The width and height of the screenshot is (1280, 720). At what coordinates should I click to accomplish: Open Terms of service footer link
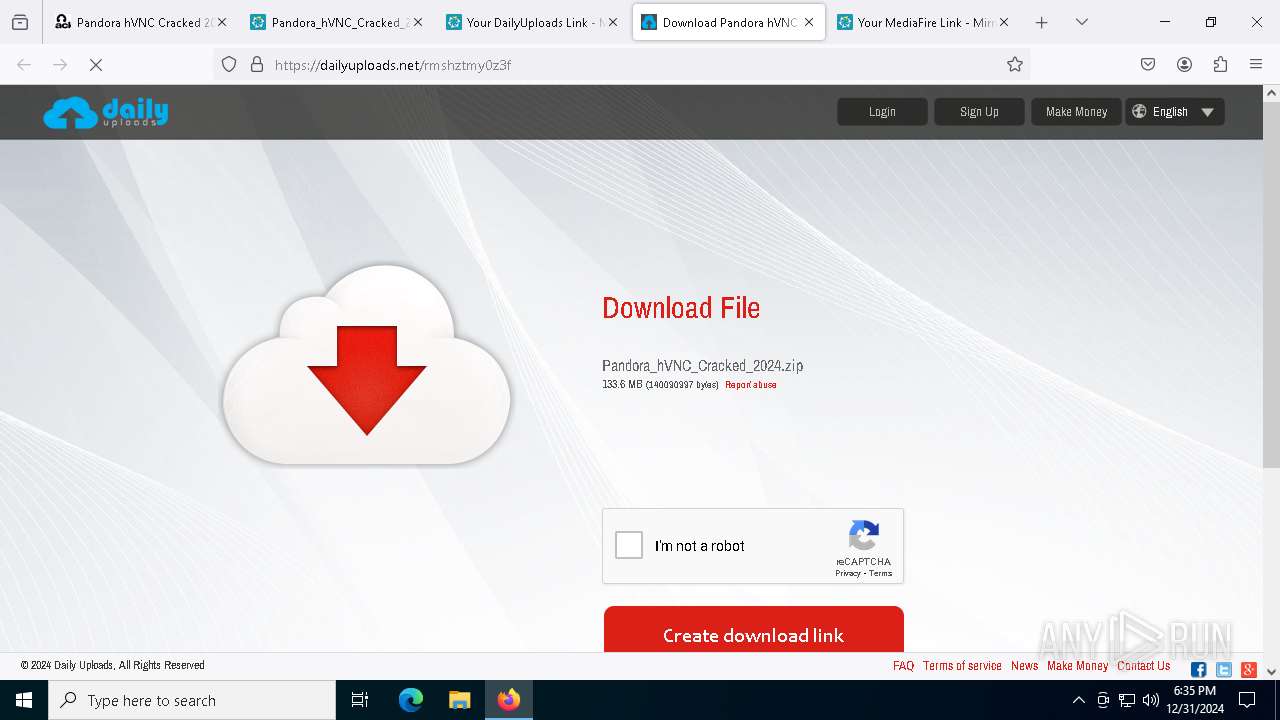click(x=962, y=666)
